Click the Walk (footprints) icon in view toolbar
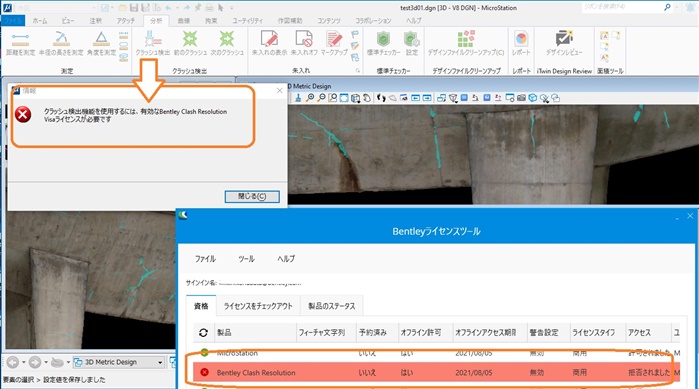The width and height of the screenshot is (699, 389). point(381,98)
